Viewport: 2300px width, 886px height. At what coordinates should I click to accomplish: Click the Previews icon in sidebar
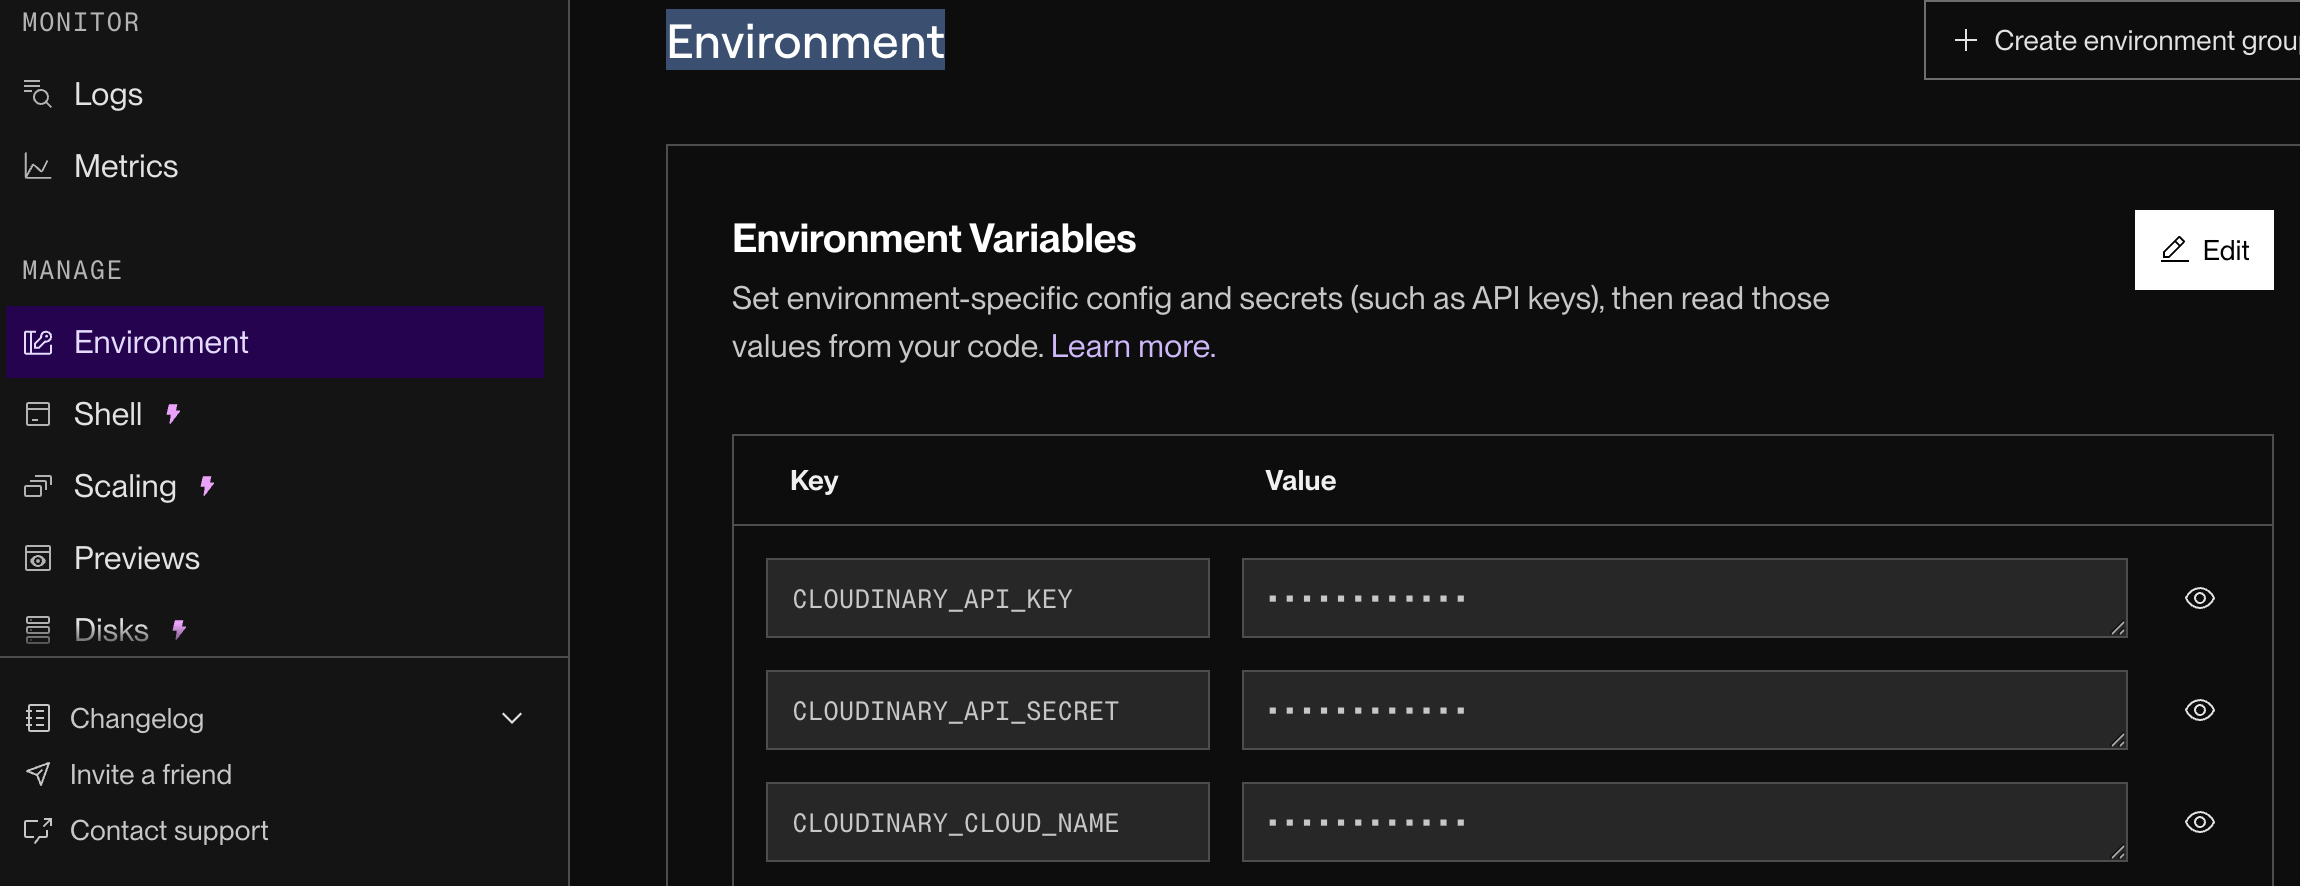37,558
